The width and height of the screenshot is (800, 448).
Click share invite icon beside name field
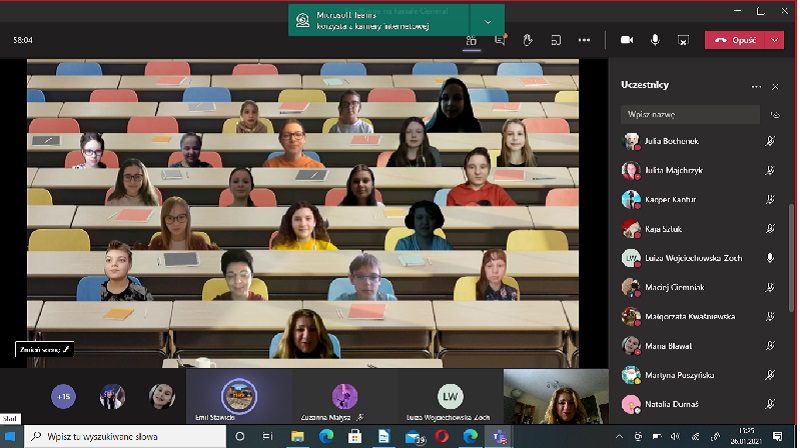(776, 115)
